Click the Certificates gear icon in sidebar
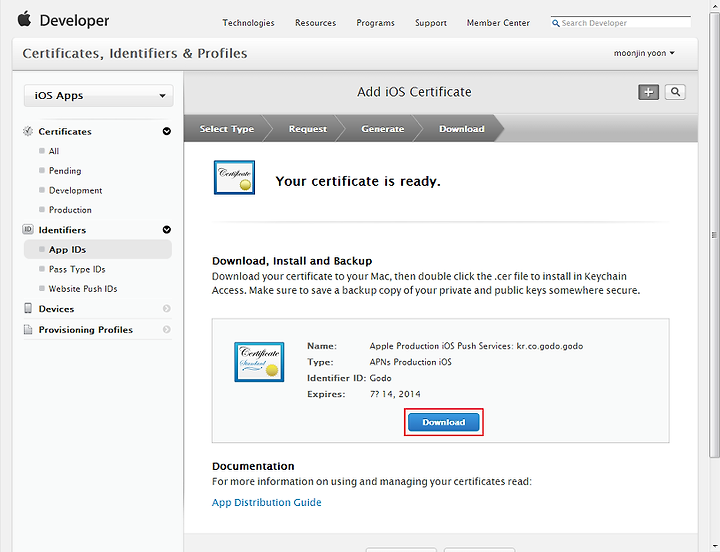 point(28,131)
